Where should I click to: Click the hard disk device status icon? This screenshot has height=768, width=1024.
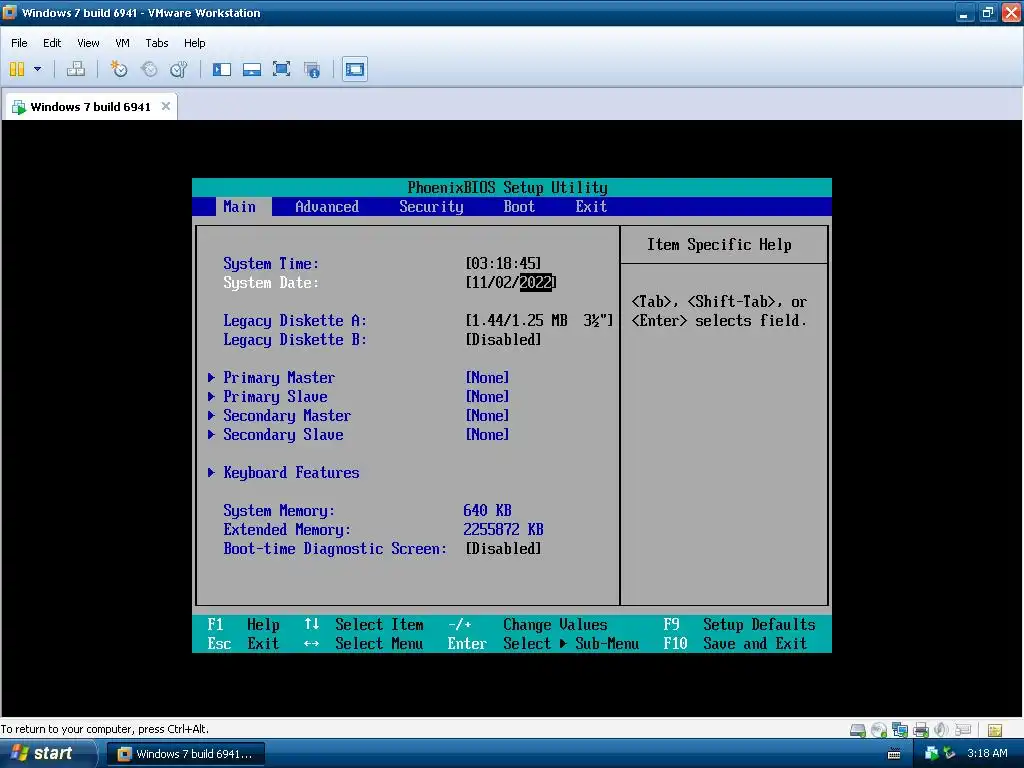tap(857, 729)
